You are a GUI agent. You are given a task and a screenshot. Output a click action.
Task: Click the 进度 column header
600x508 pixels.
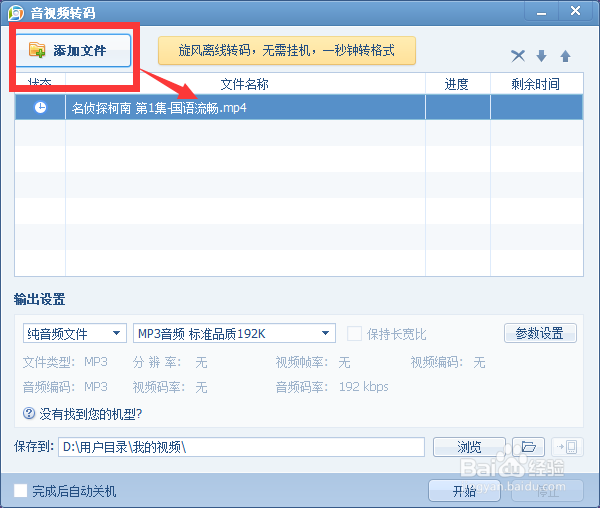458,84
